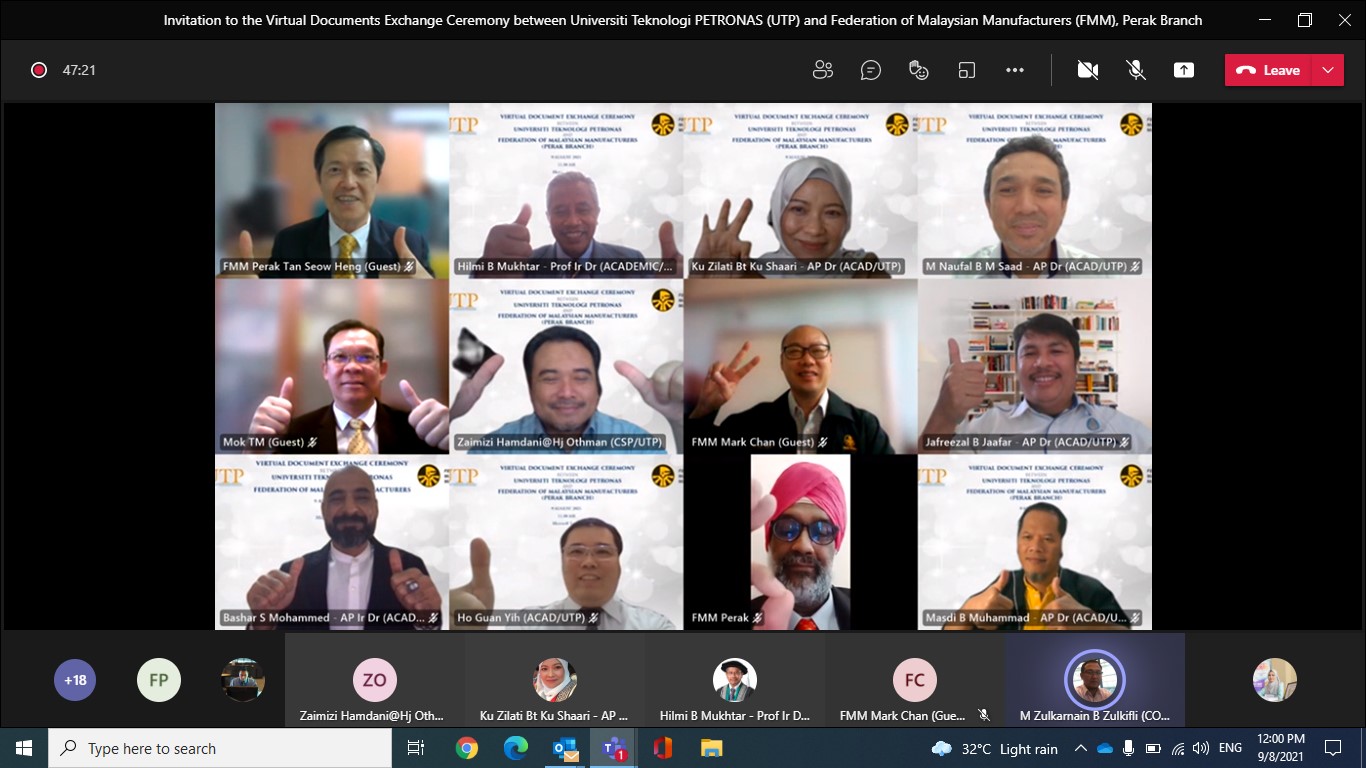1366x768 pixels.
Task: Click the microphone tray icon
Action: tap(1129, 748)
